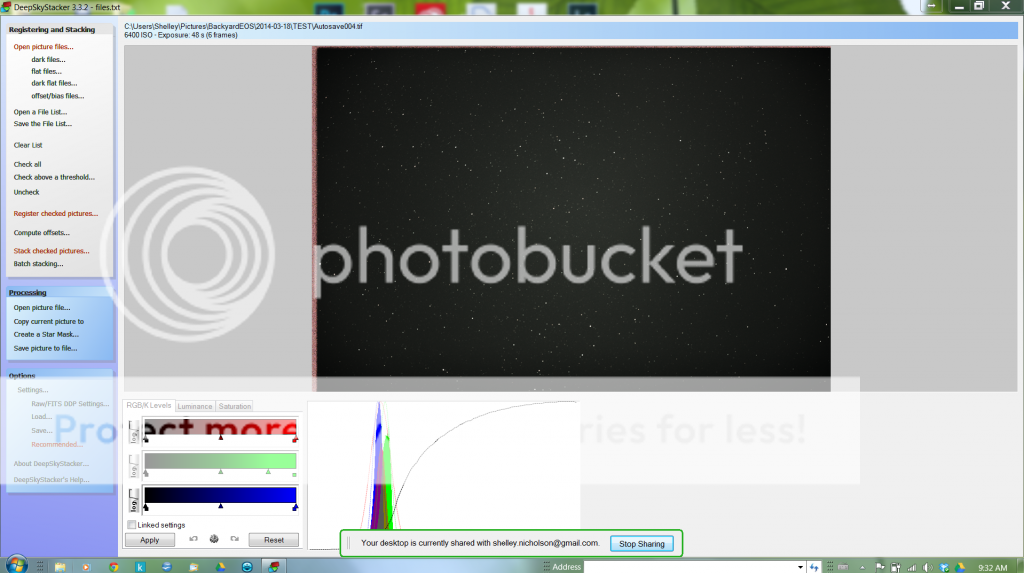The width and height of the screenshot is (1024, 573).
Task: Open Windows Media Player taskbar icon
Action: (x=86, y=567)
